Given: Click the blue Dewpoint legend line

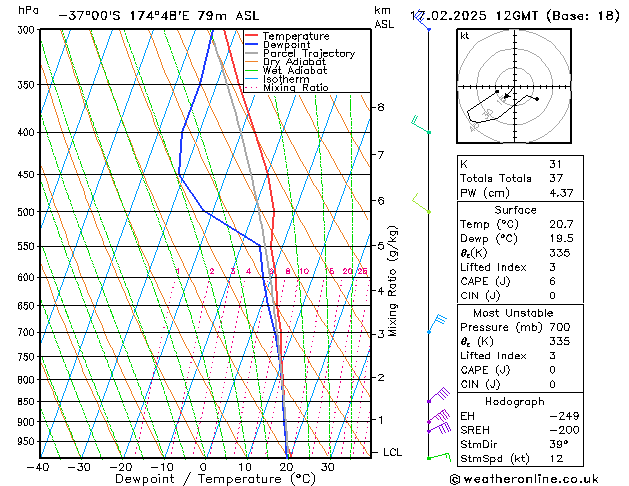Looking at the screenshot, I should (x=252, y=44).
